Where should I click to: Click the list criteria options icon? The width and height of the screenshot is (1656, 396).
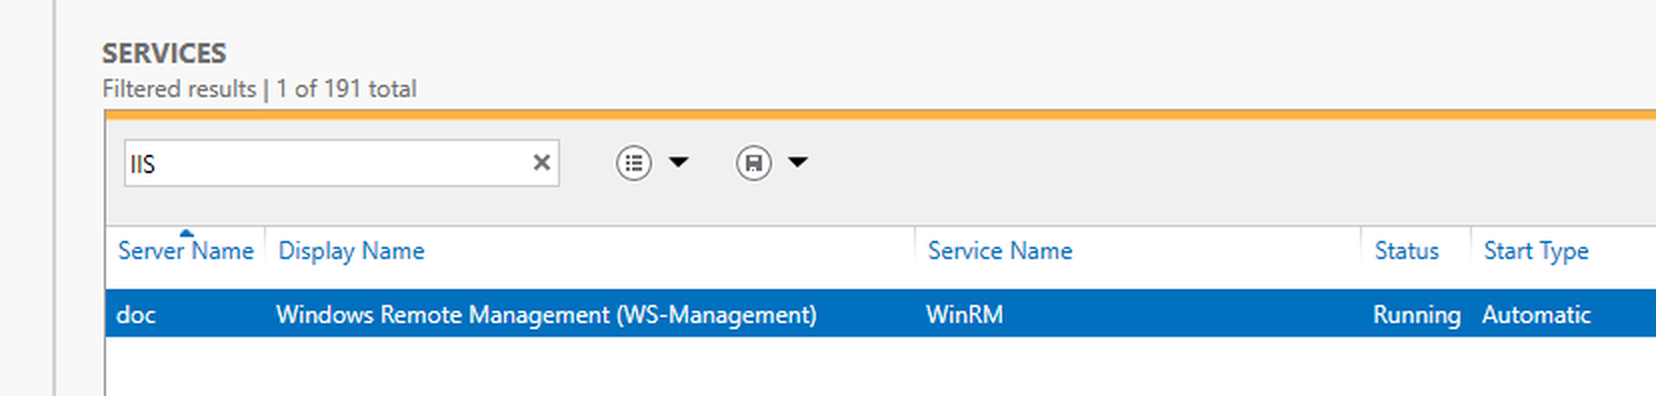[x=634, y=162]
